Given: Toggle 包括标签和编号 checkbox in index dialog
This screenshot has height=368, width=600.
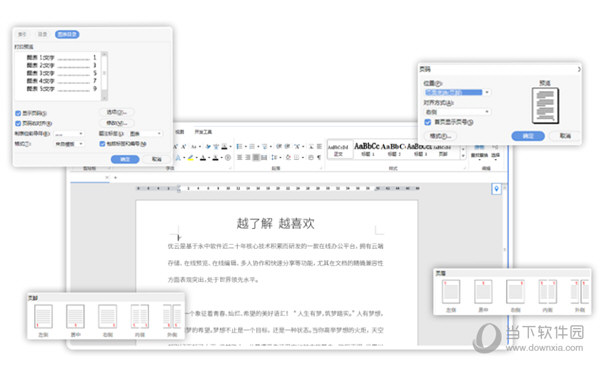Looking at the screenshot, I should (x=102, y=144).
